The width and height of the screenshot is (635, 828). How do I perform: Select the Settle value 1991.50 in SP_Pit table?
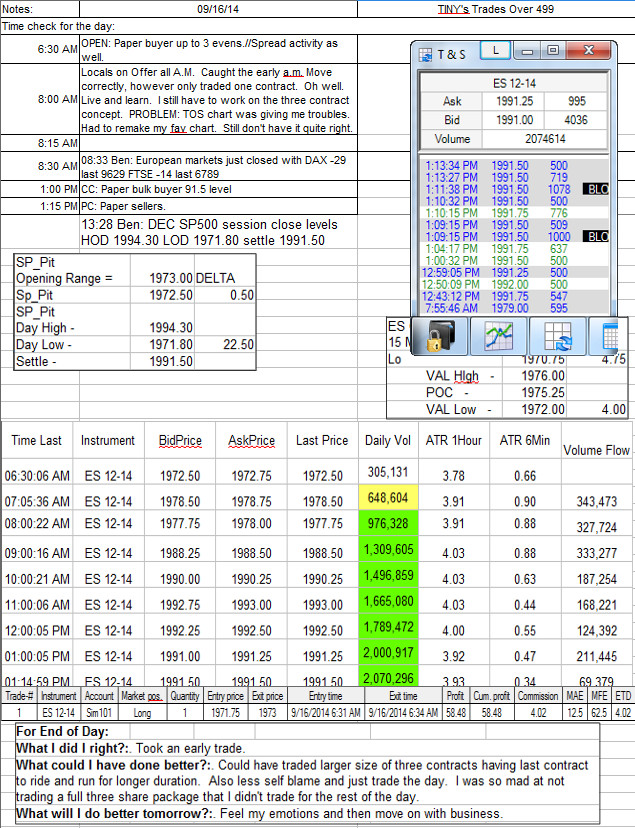point(162,361)
